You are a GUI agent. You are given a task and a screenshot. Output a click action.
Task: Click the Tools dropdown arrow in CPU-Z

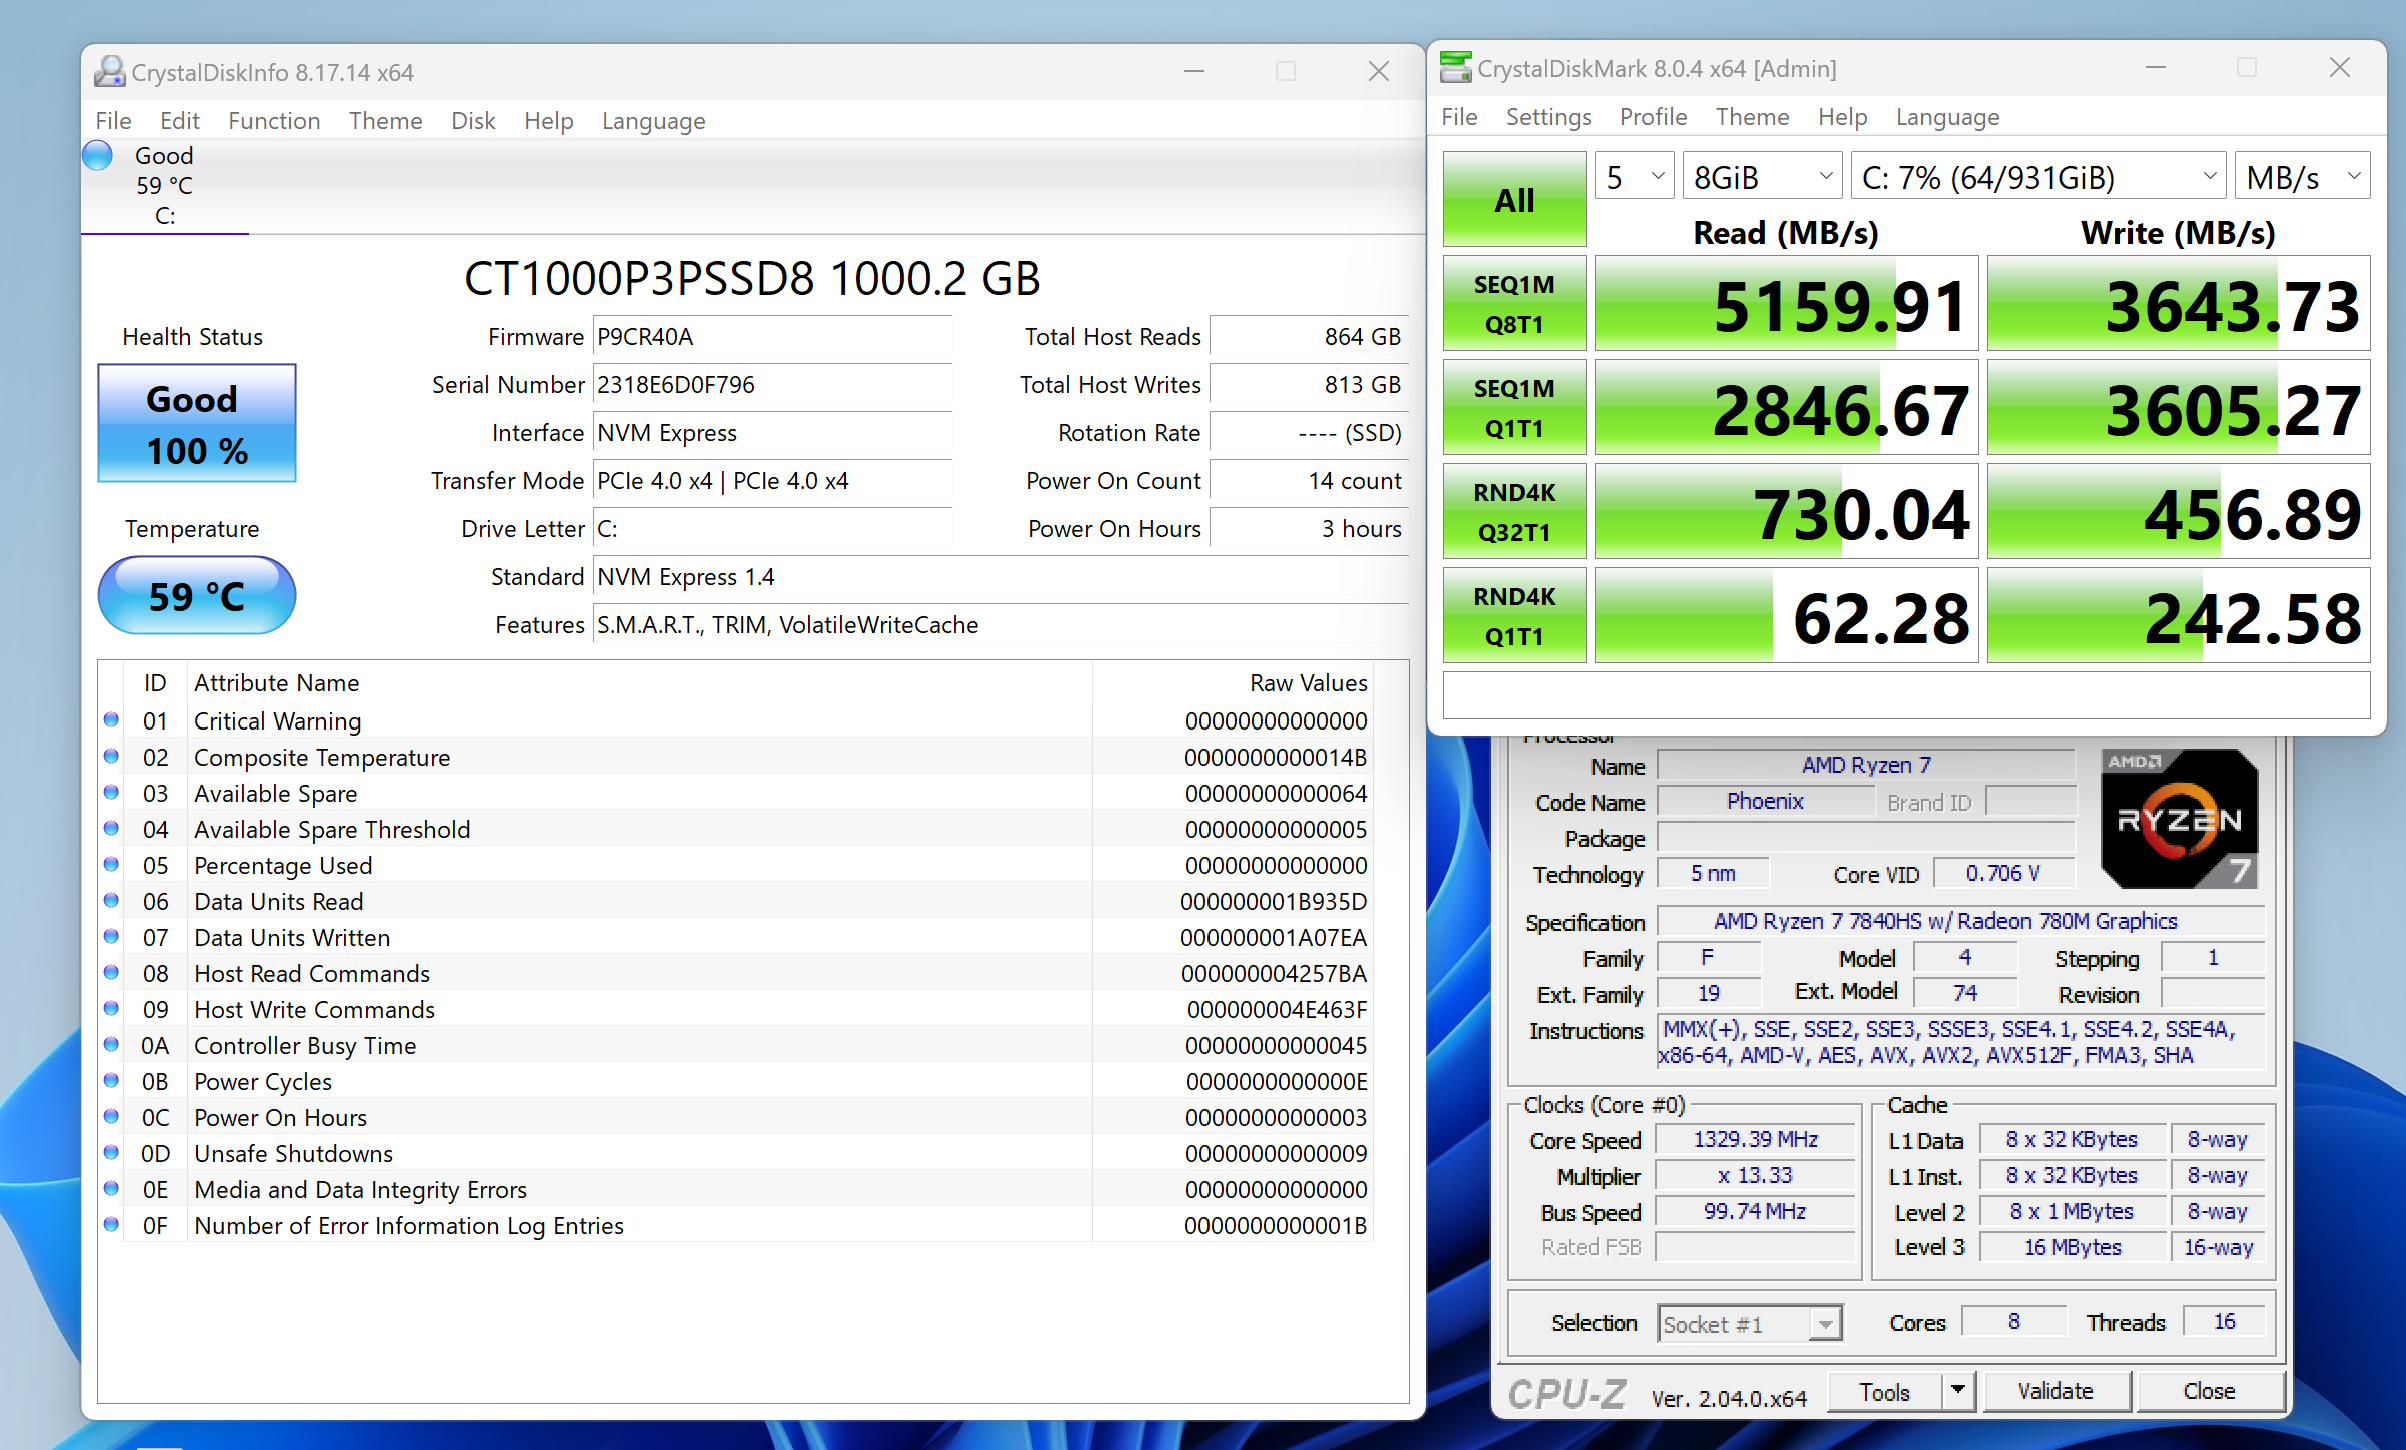(x=1957, y=1390)
